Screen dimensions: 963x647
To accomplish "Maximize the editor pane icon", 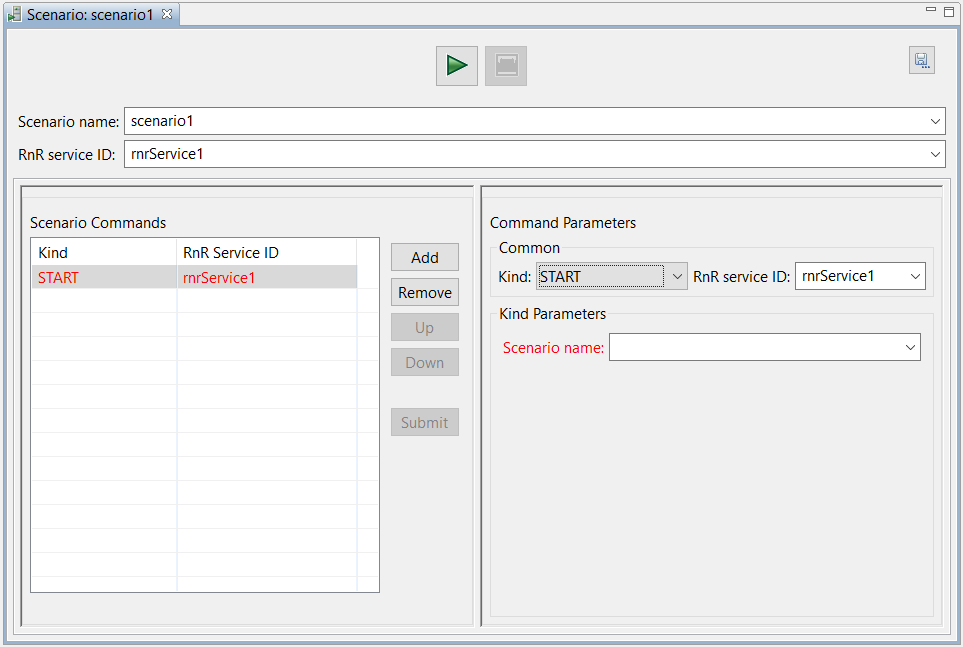I will coord(949,11).
